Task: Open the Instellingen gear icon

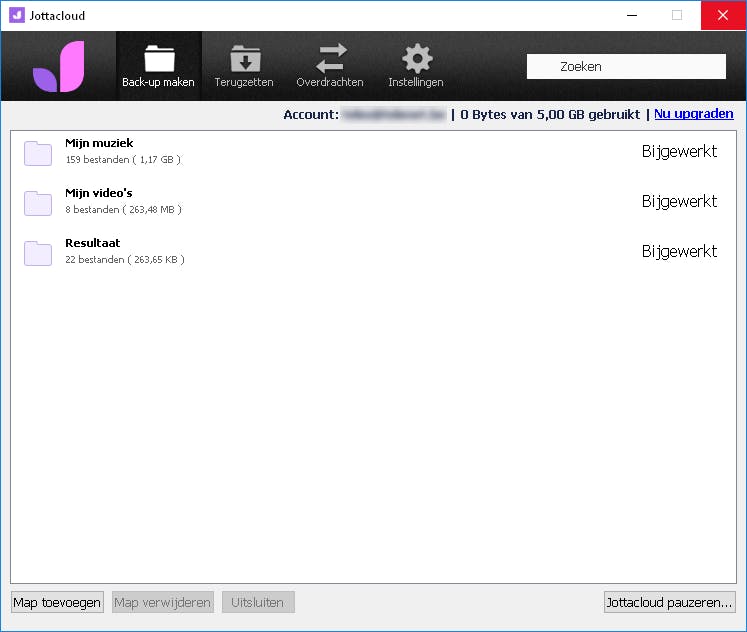Action: click(x=417, y=58)
